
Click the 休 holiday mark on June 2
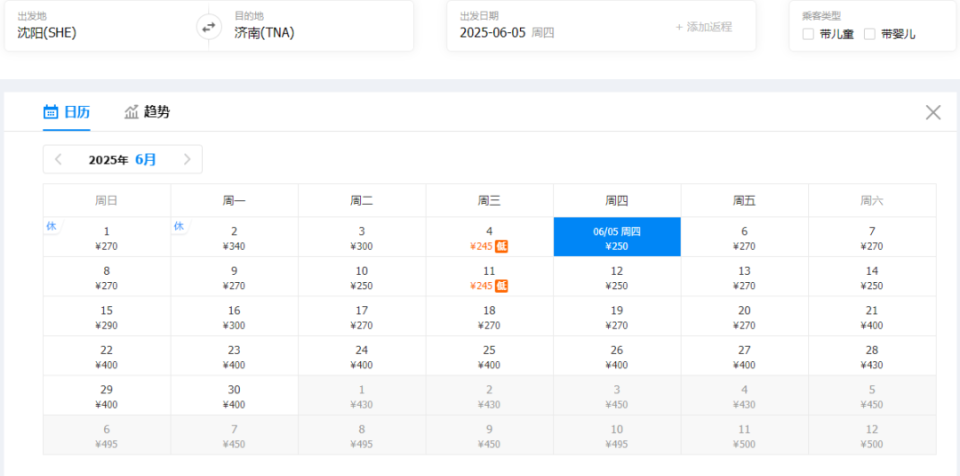tap(179, 226)
